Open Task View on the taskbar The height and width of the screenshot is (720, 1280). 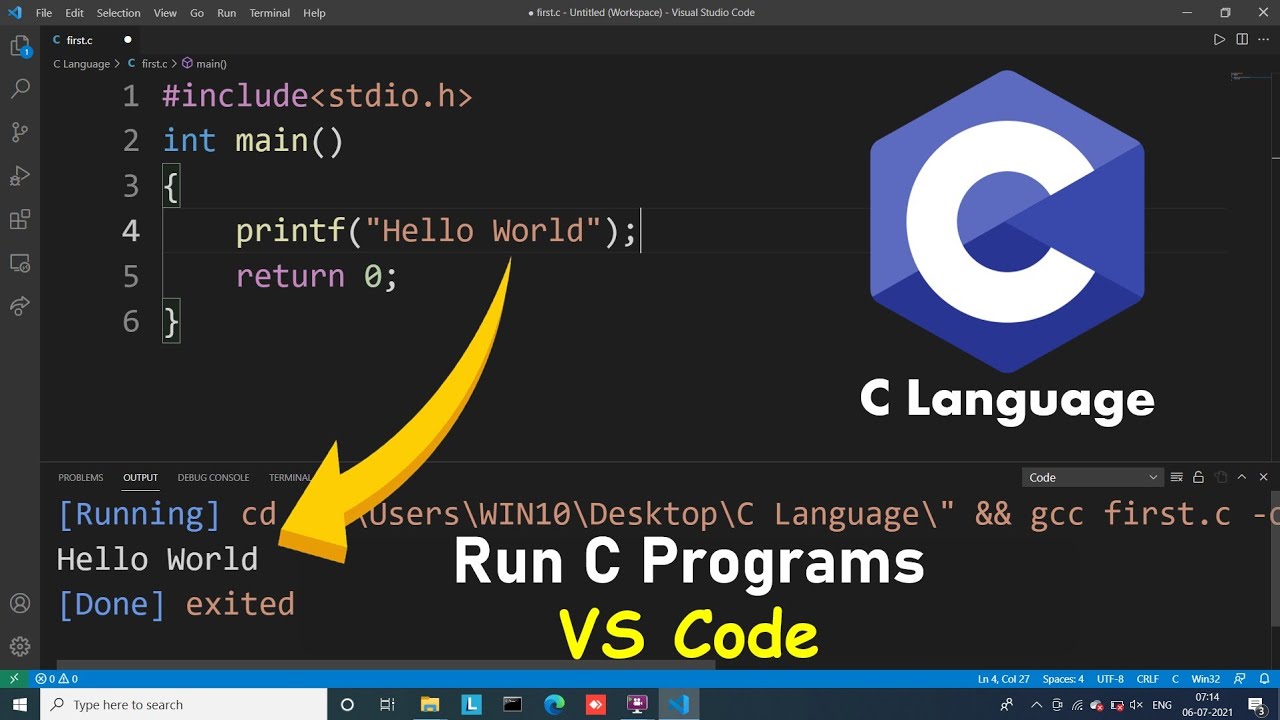(388, 705)
